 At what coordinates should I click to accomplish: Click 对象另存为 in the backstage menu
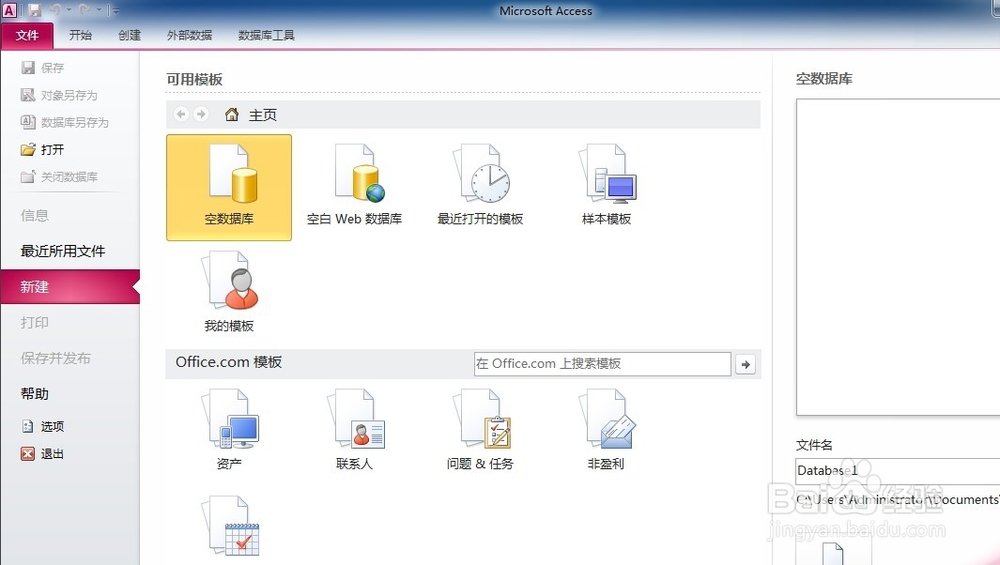[59, 95]
